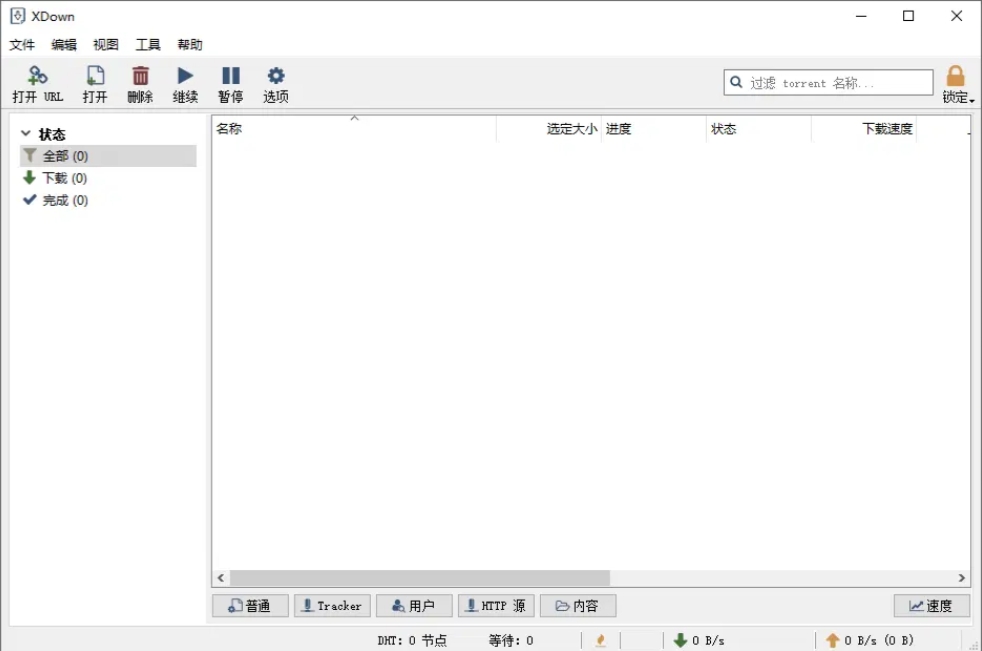Pause downloads with the 暂停 icon
This screenshot has width=982, height=651.
click(230, 82)
